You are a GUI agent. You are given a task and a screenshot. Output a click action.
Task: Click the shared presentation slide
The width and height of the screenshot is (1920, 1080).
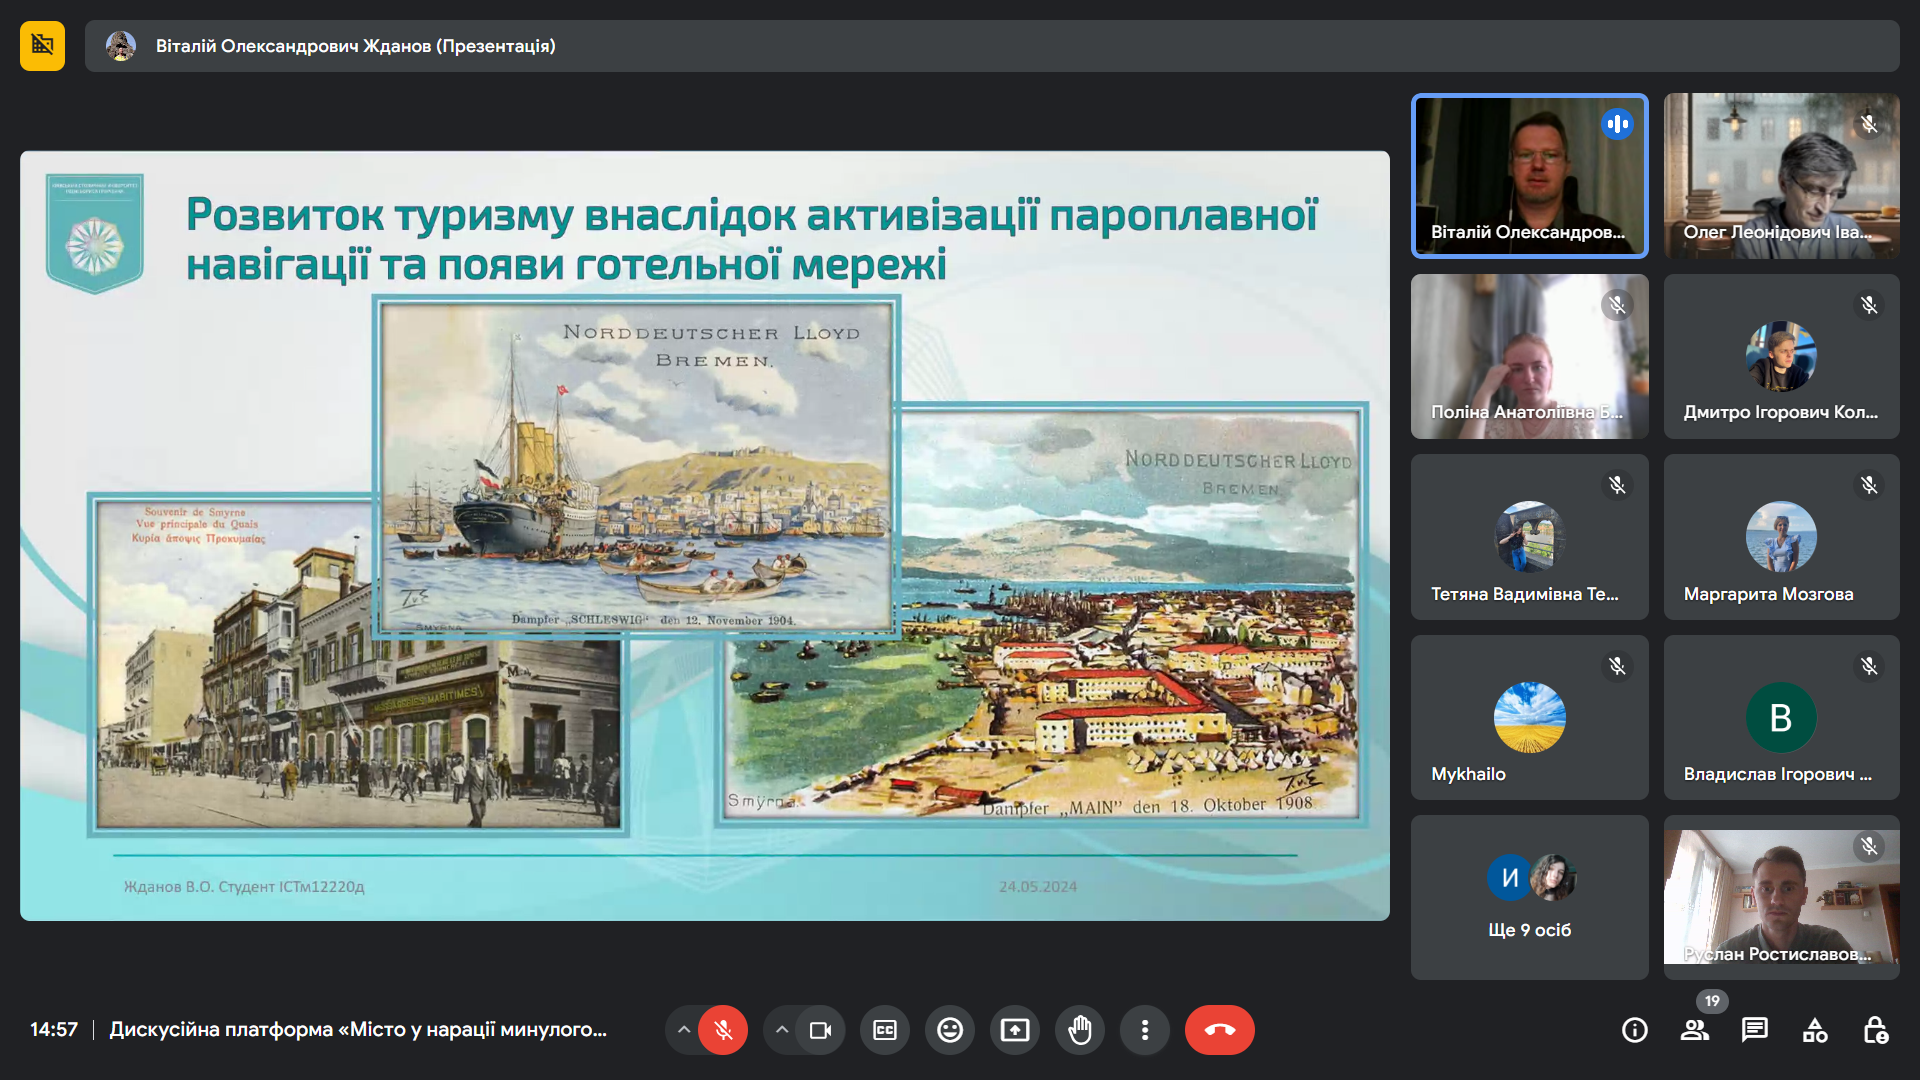pos(704,536)
